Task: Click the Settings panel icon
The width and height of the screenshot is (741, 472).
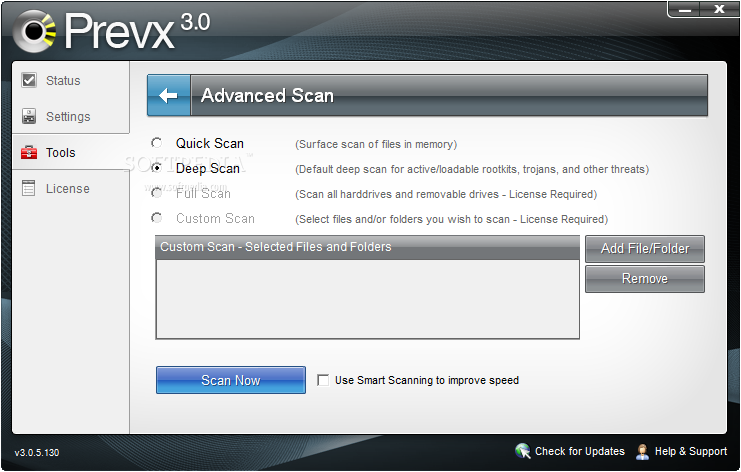Action: click(29, 116)
